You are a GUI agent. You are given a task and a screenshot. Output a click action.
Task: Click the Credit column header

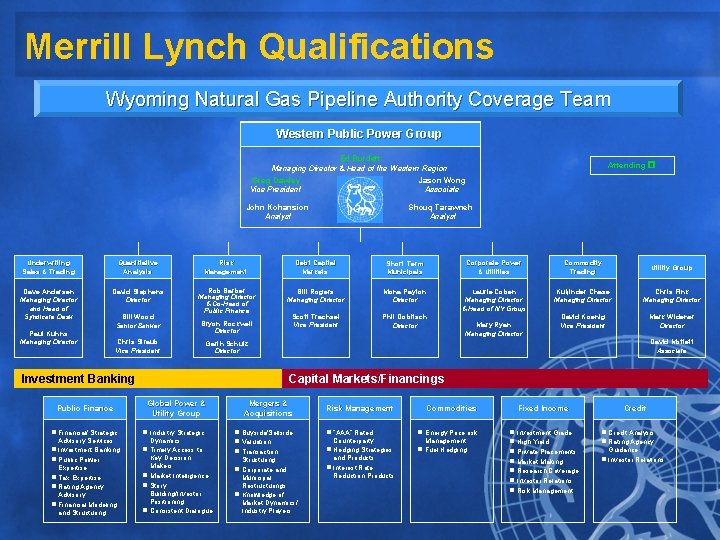pyautogui.click(x=635, y=408)
